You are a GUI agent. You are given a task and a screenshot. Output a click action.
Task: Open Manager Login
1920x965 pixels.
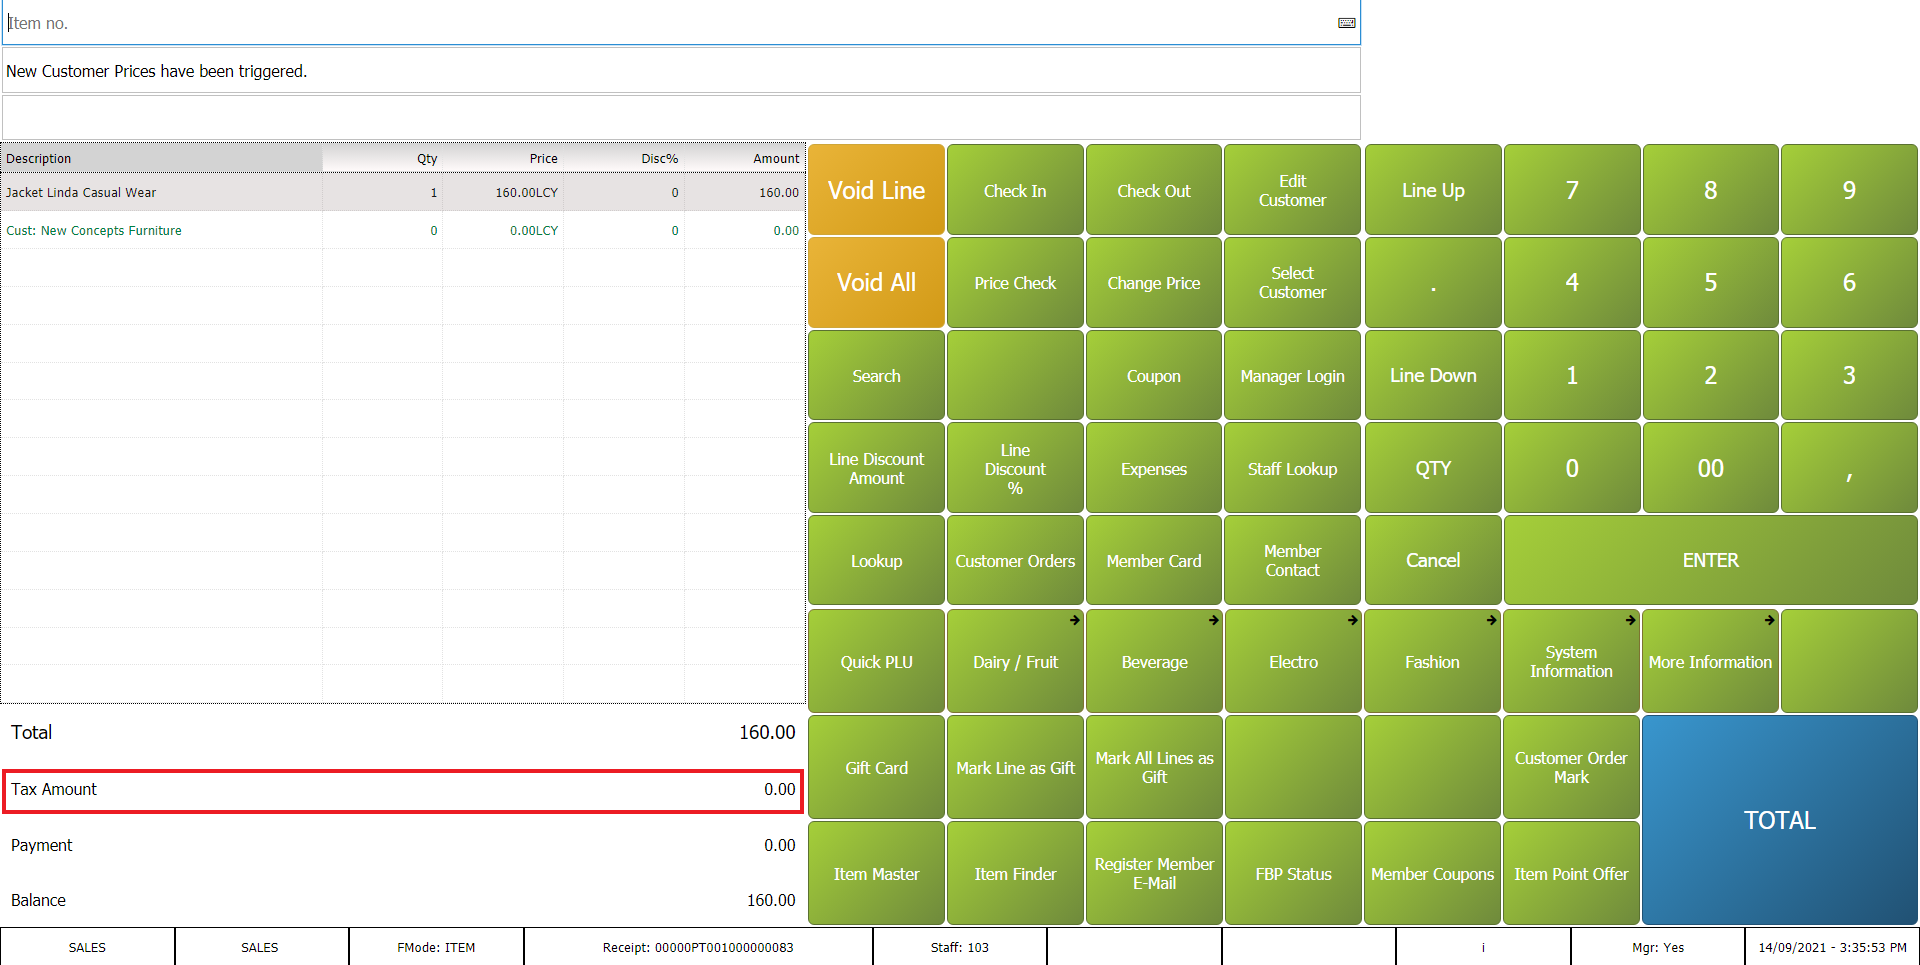pyautogui.click(x=1292, y=376)
